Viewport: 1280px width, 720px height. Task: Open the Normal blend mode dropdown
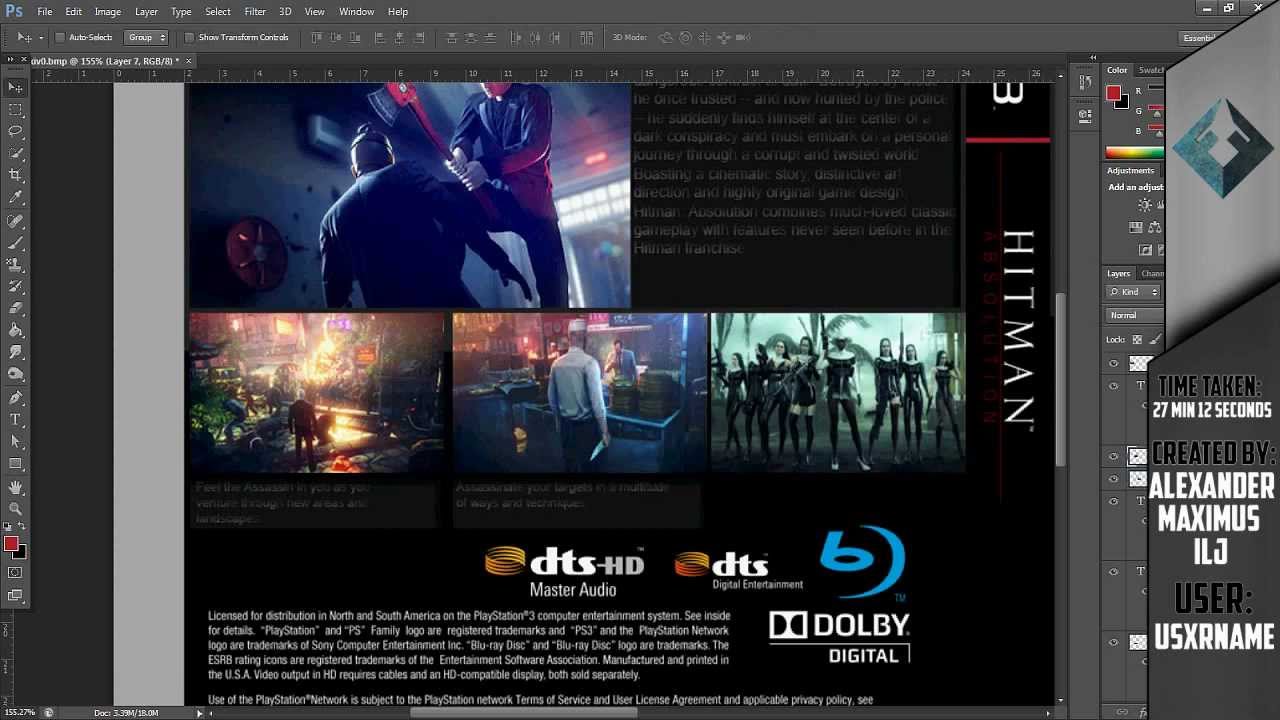1135,315
